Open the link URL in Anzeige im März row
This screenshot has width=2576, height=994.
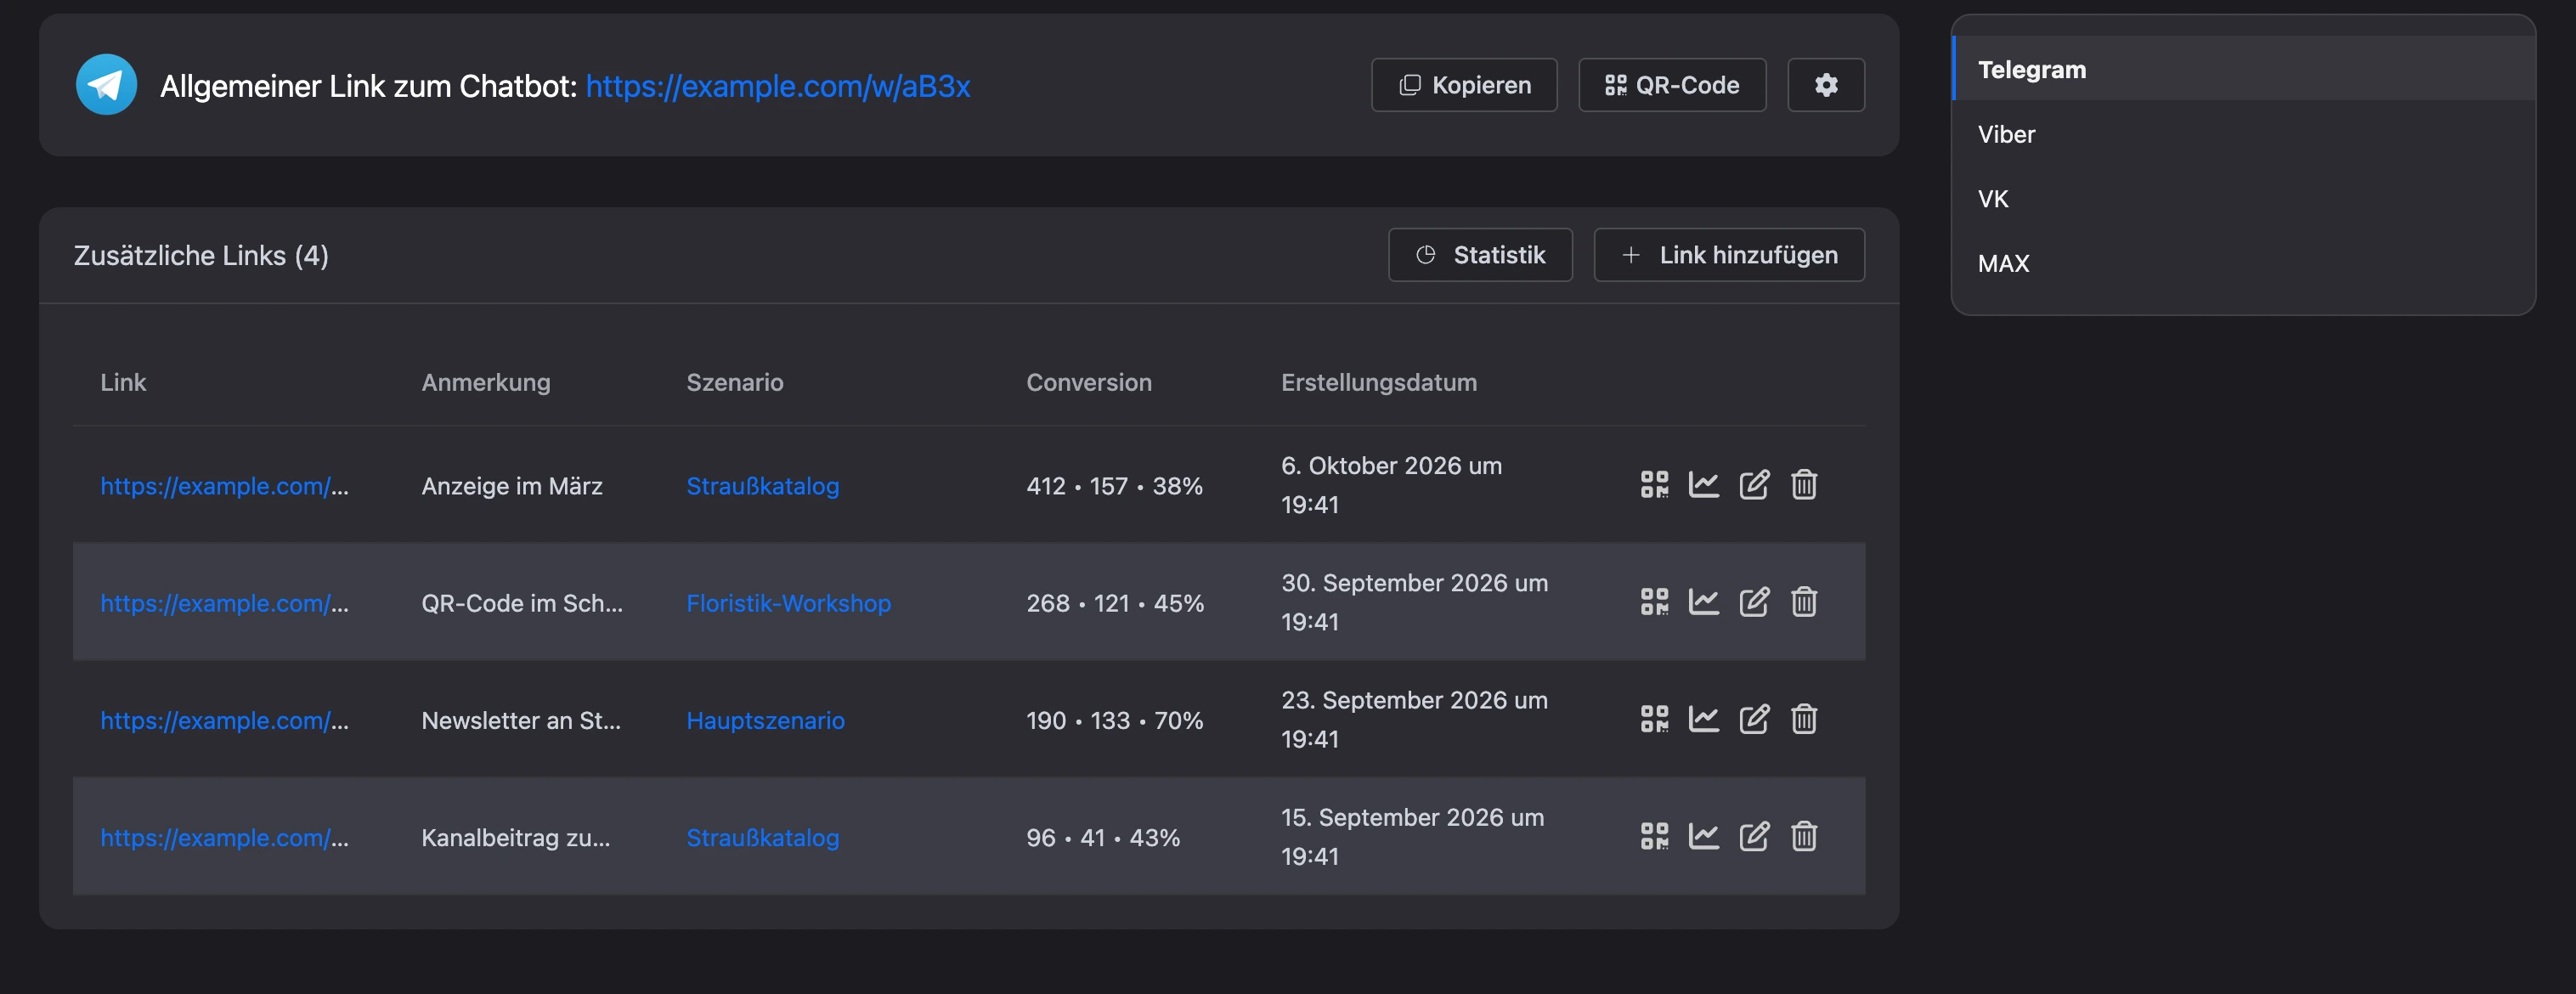pos(224,486)
